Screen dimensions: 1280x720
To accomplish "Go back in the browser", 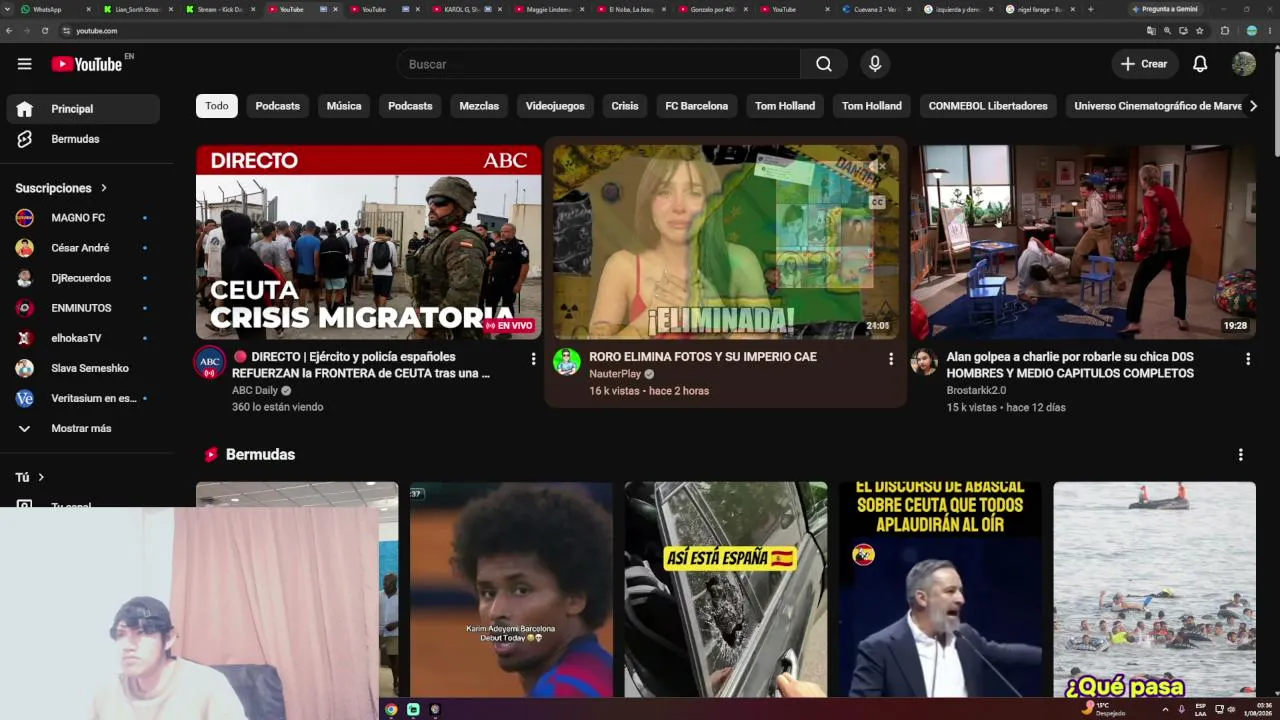I will 9,31.
